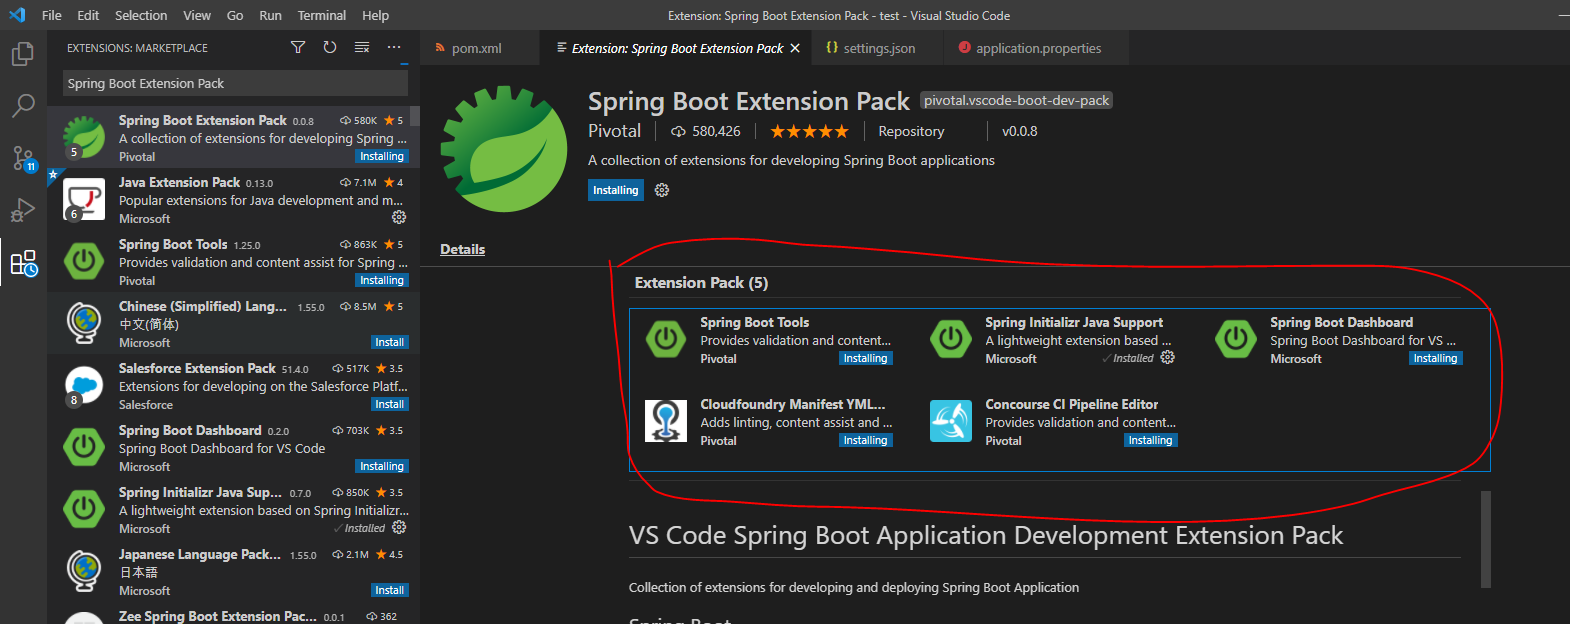Select Zee Spring Boot Extension Pack item
This screenshot has width=1570, height=624.
(x=233, y=616)
